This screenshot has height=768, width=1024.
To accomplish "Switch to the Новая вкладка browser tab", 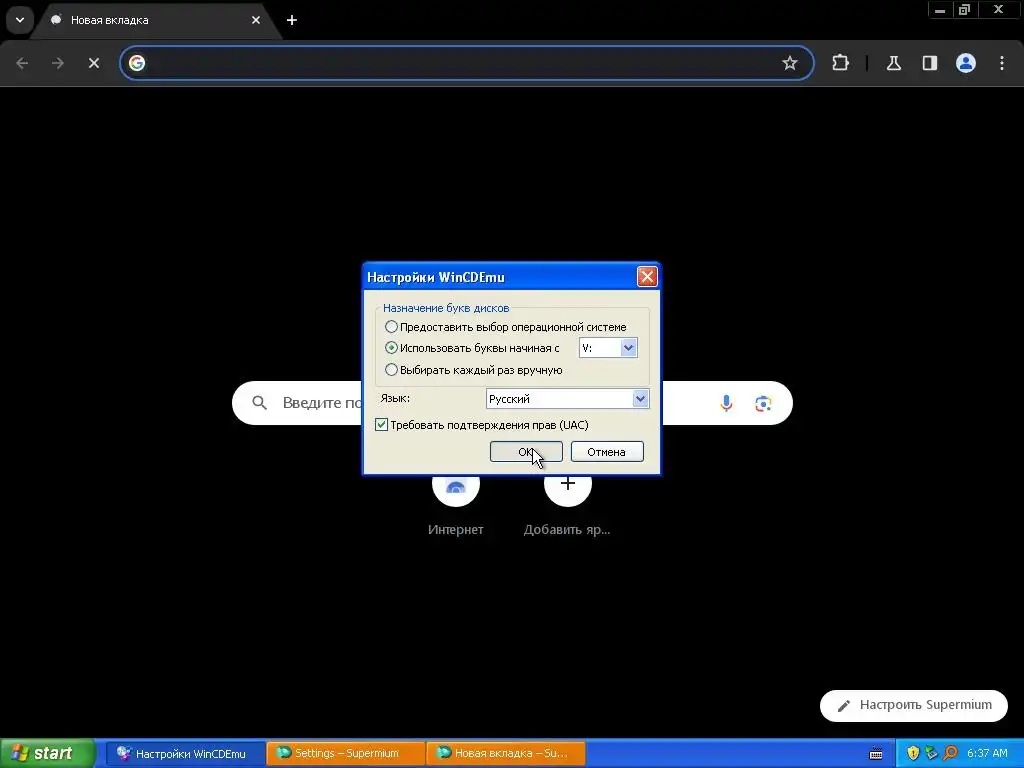I will [x=150, y=20].
